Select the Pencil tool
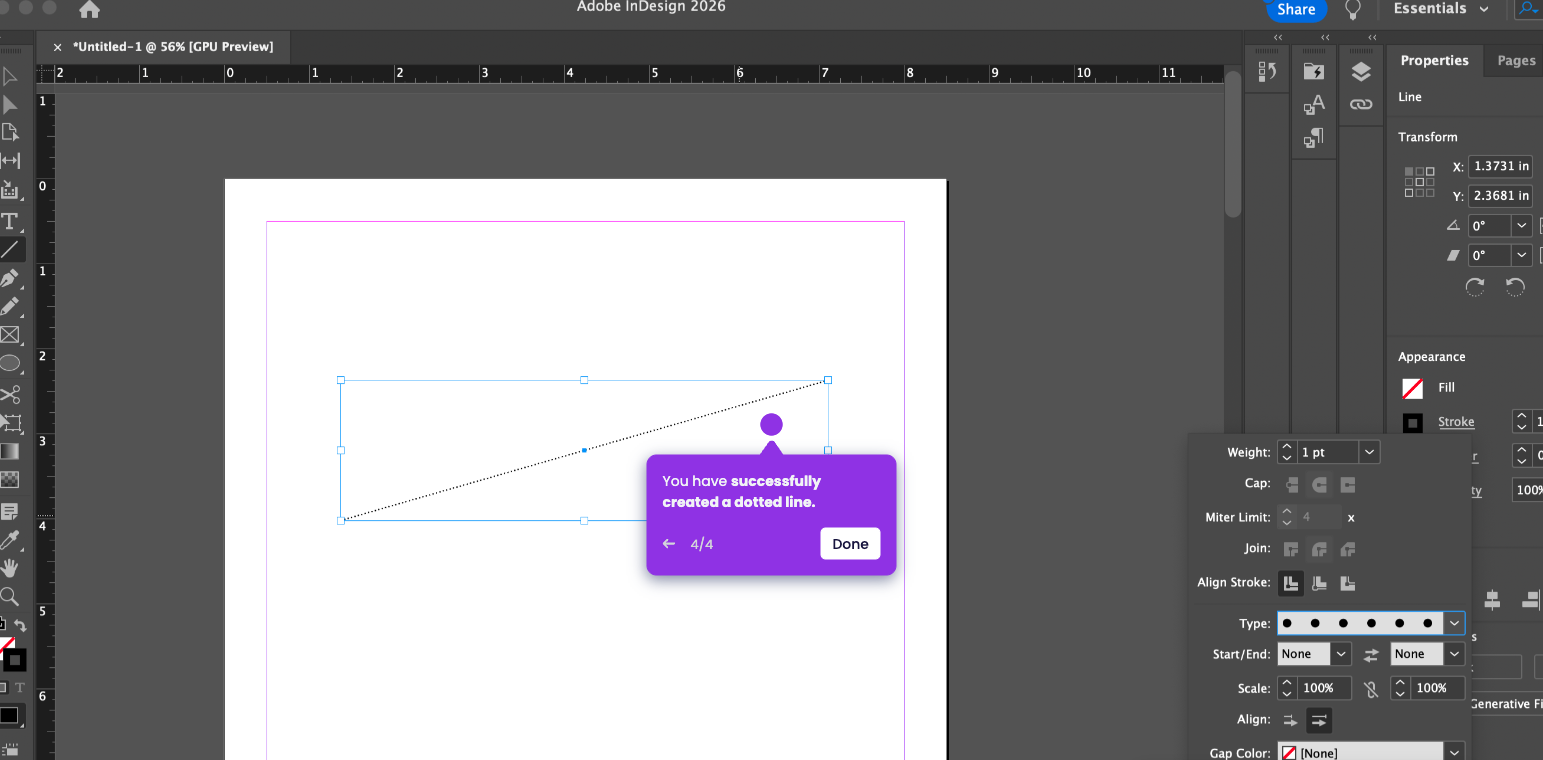Viewport: 1543px width, 760px height. coord(10,307)
